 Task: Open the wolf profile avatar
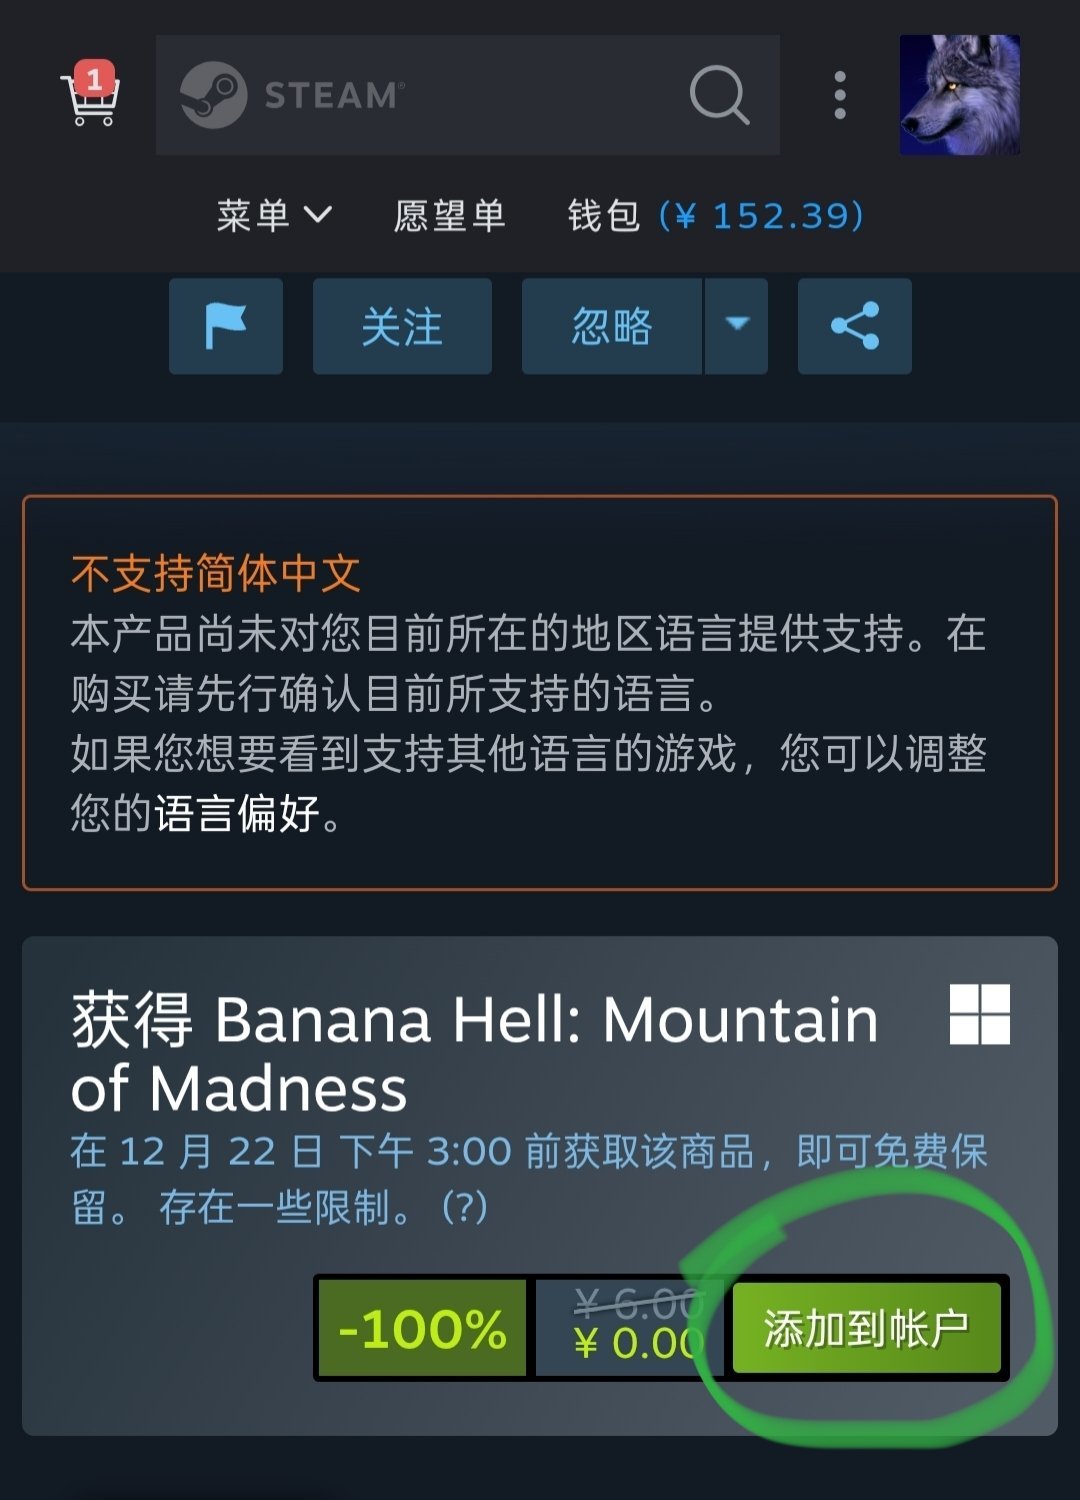(x=960, y=95)
